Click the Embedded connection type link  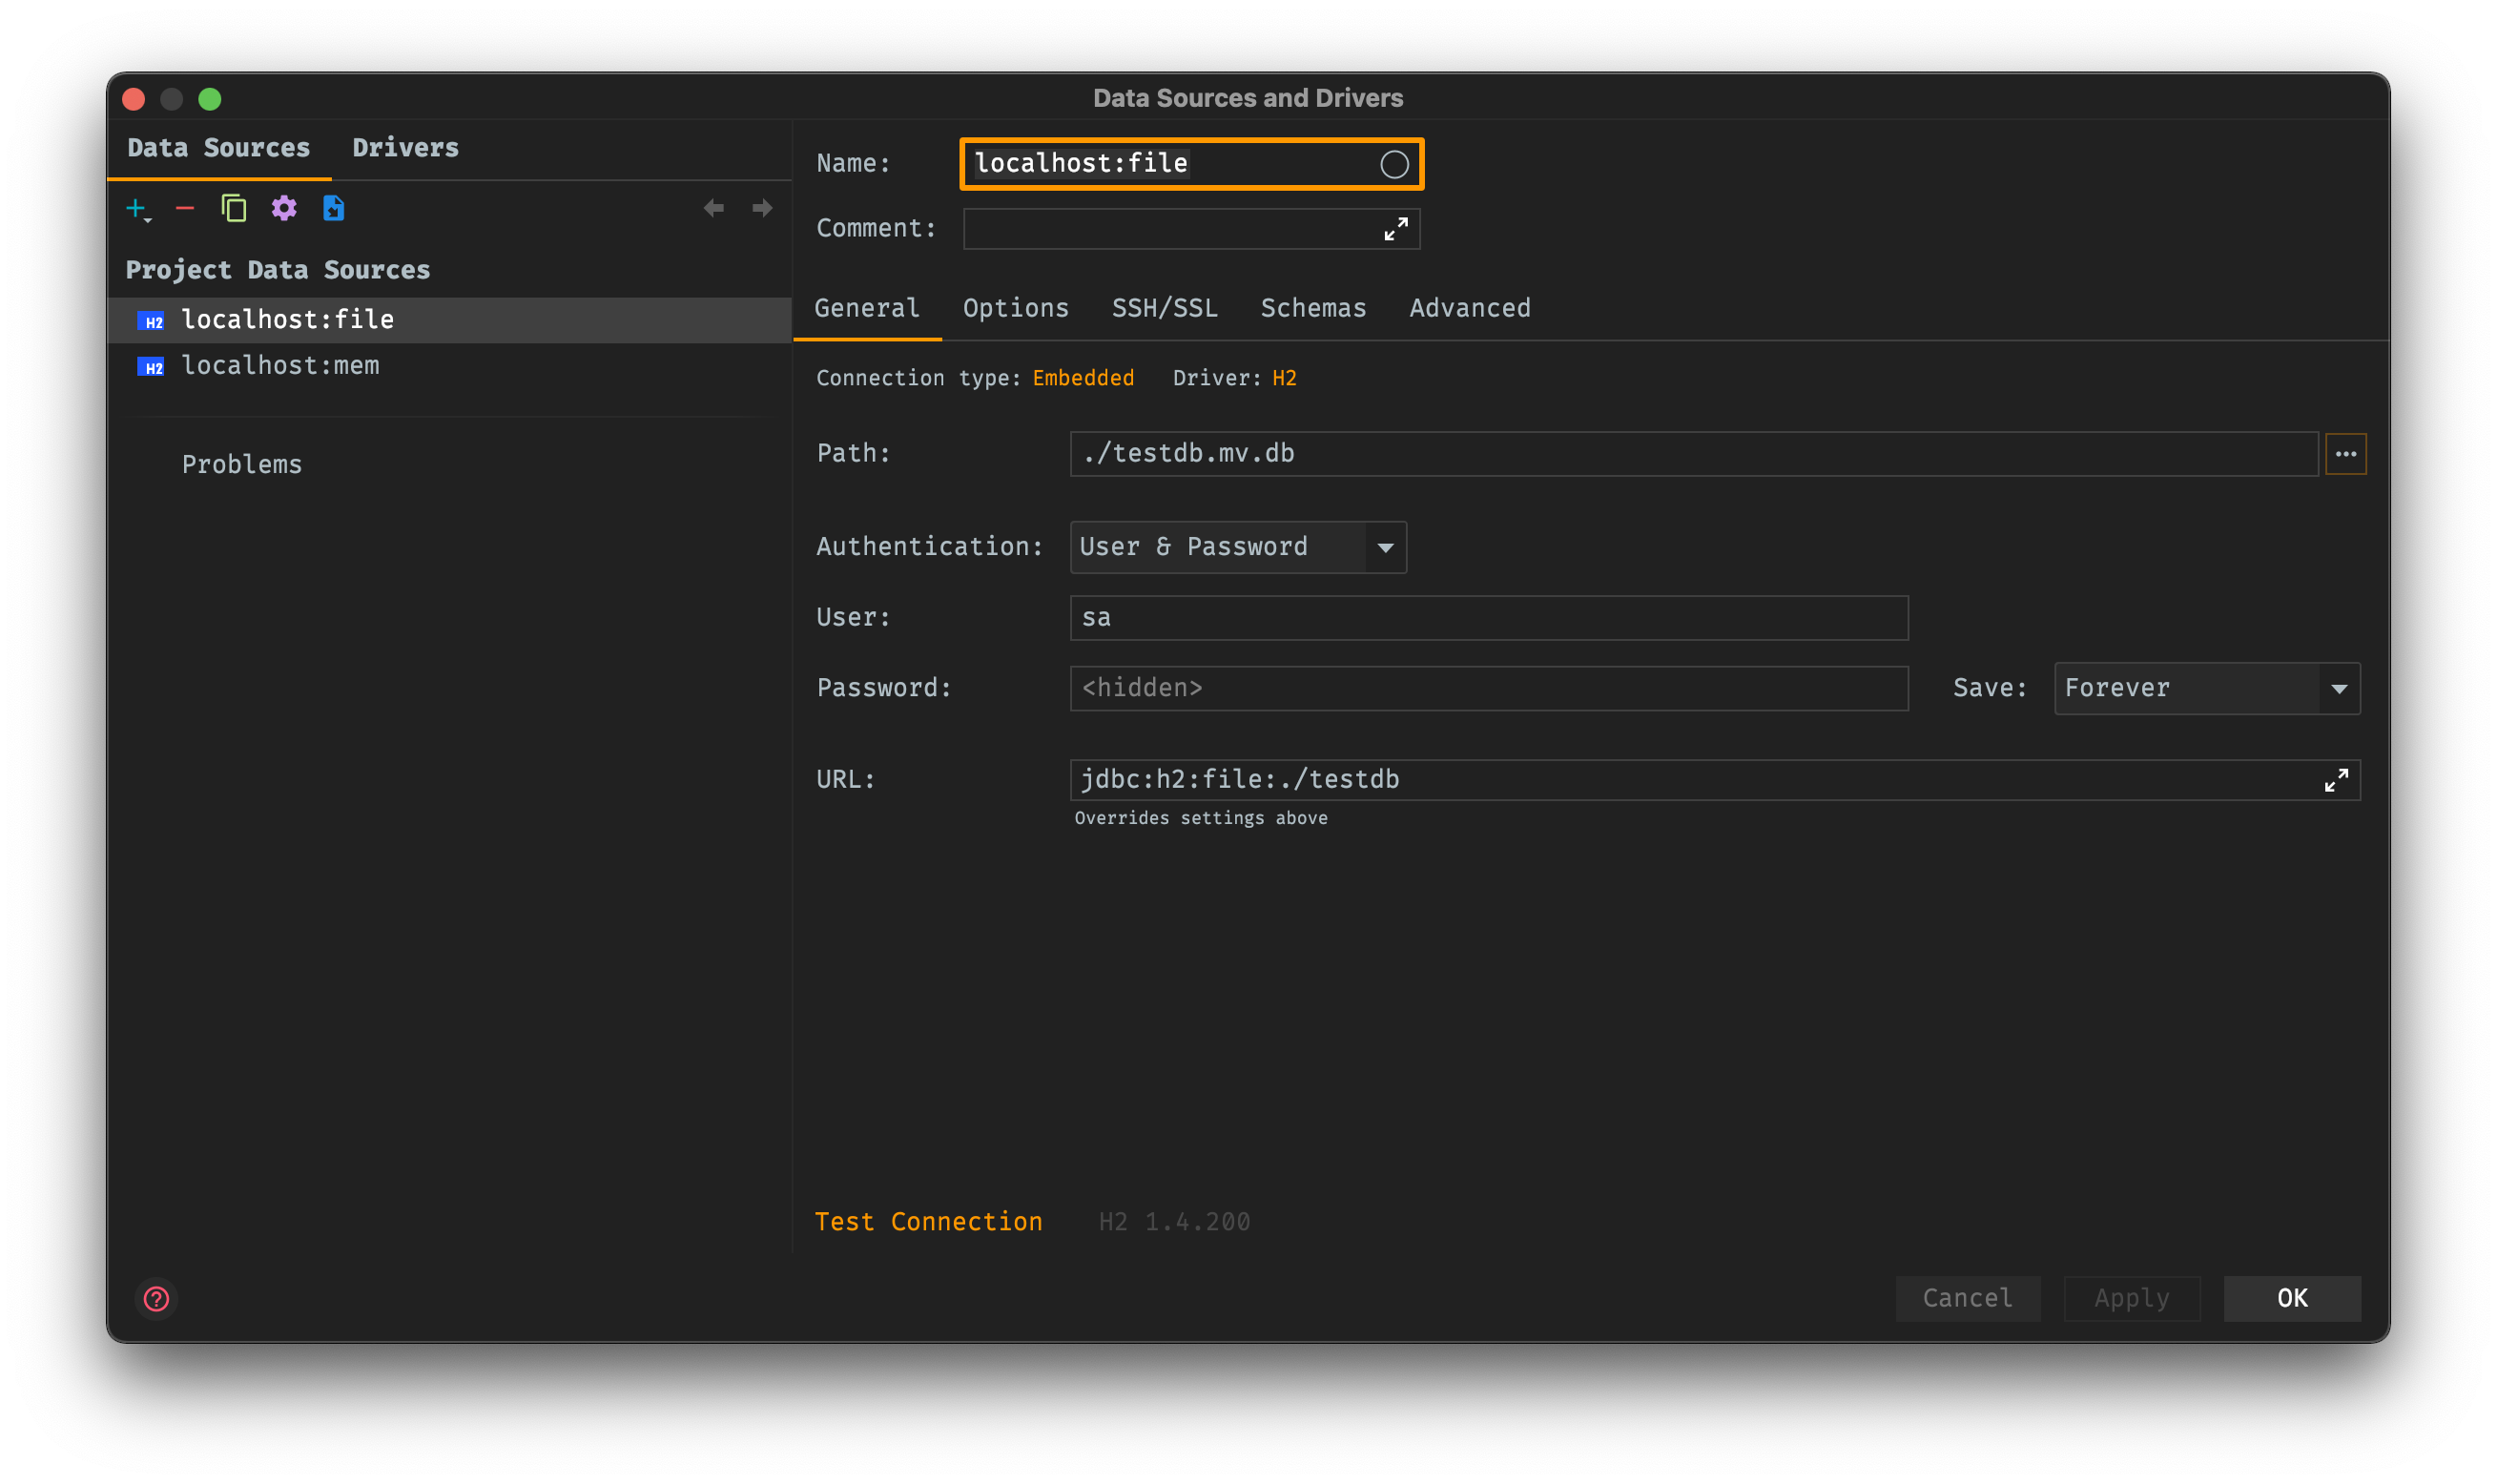click(1083, 378)
